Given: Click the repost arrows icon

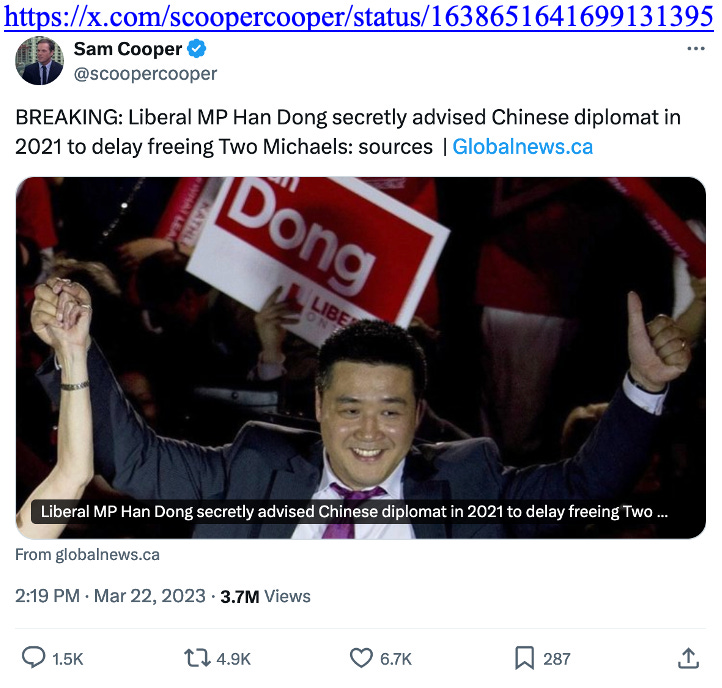Looking at the screenshot, I should (197, 658).
